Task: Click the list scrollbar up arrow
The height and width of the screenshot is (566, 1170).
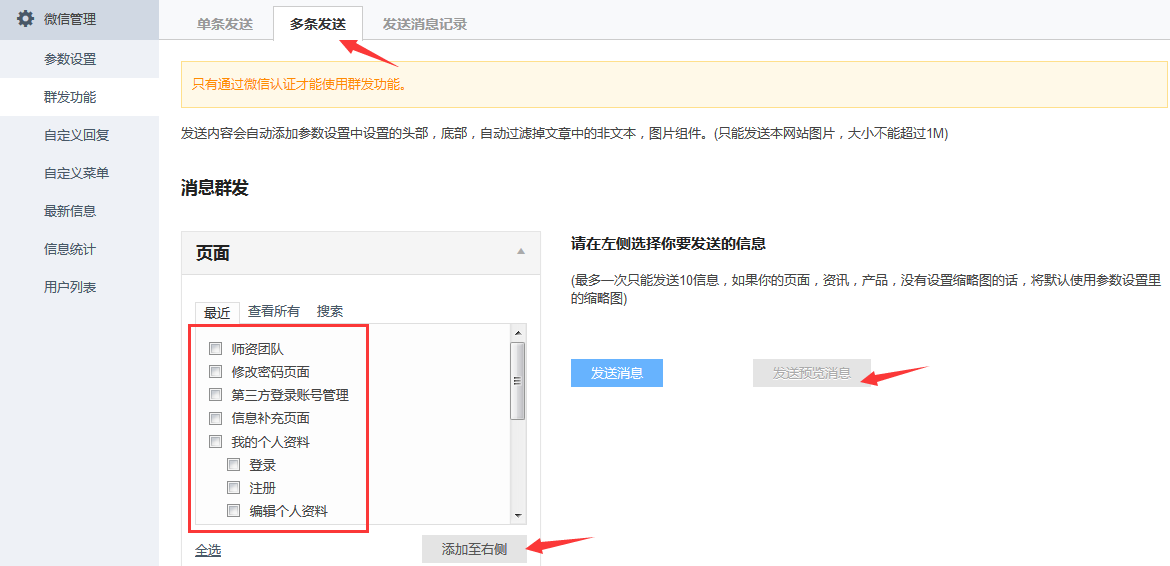Action: [x=517, y=332]
